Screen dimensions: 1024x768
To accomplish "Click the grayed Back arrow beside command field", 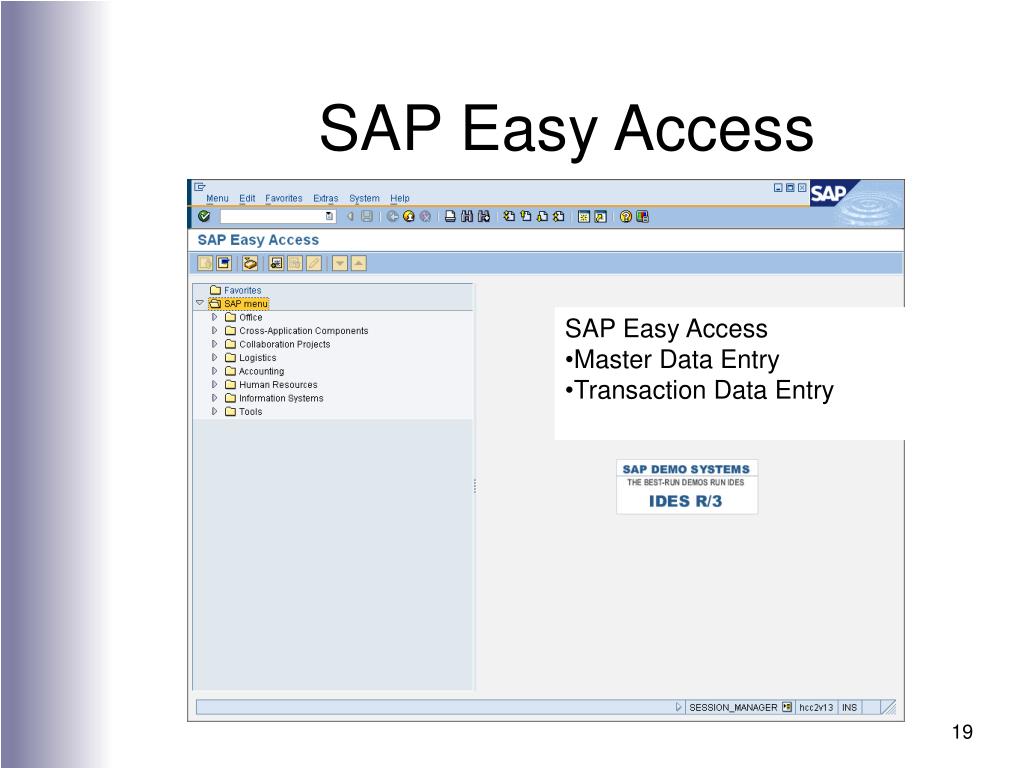I will pos(350,216).
